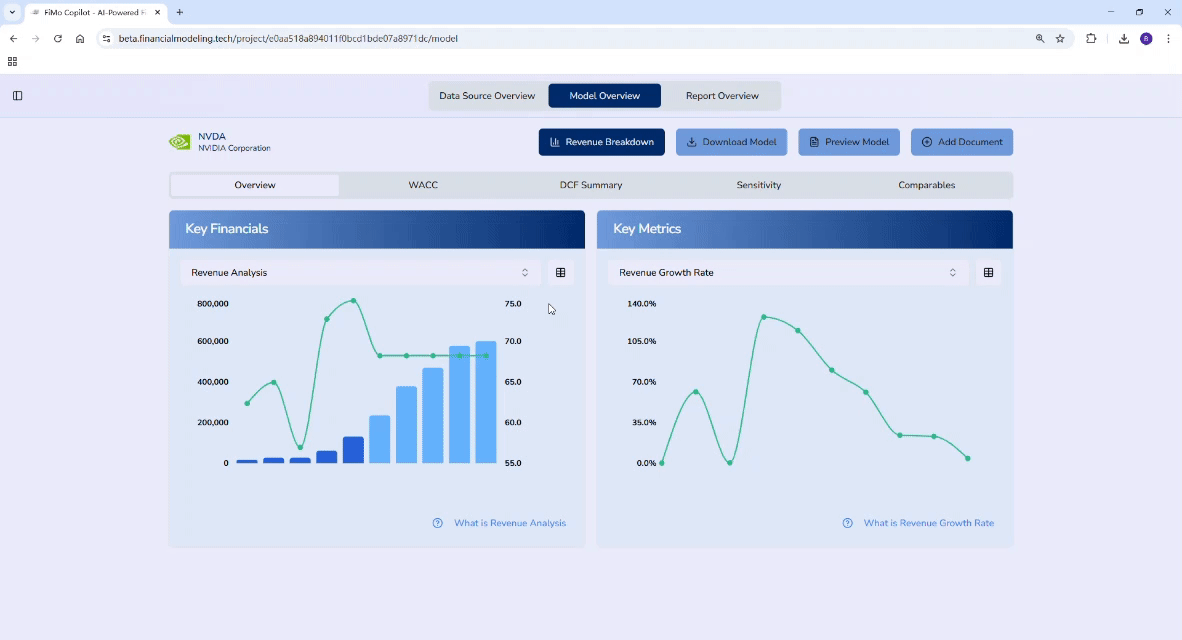The width and height of the screenshot is (1182, 640).
Task: Switch to the DCF Summary tab
Action: point(591,185)
